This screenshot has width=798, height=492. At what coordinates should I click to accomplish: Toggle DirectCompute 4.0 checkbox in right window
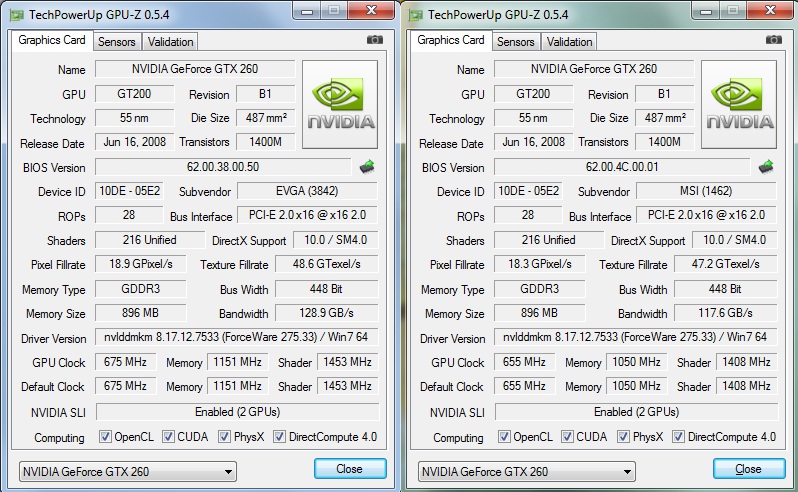[678, 437]
